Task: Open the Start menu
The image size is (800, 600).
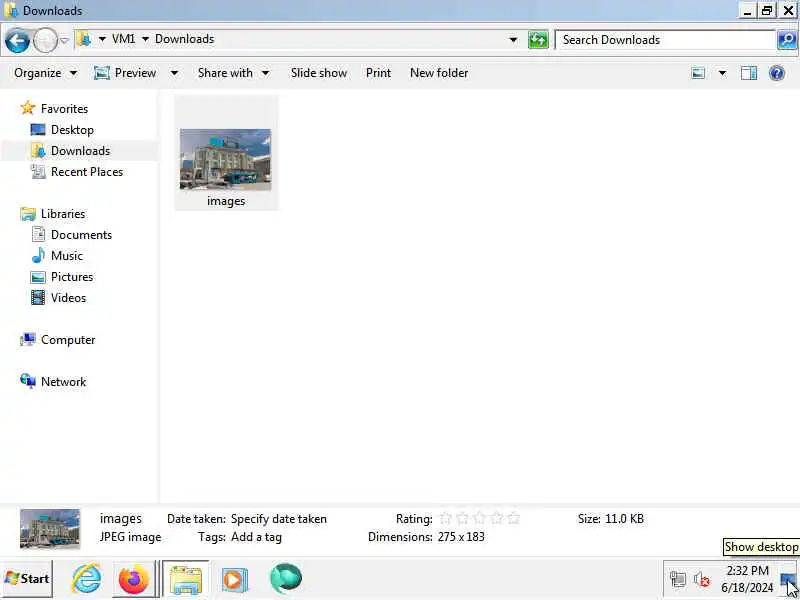Action: point(27,579)
